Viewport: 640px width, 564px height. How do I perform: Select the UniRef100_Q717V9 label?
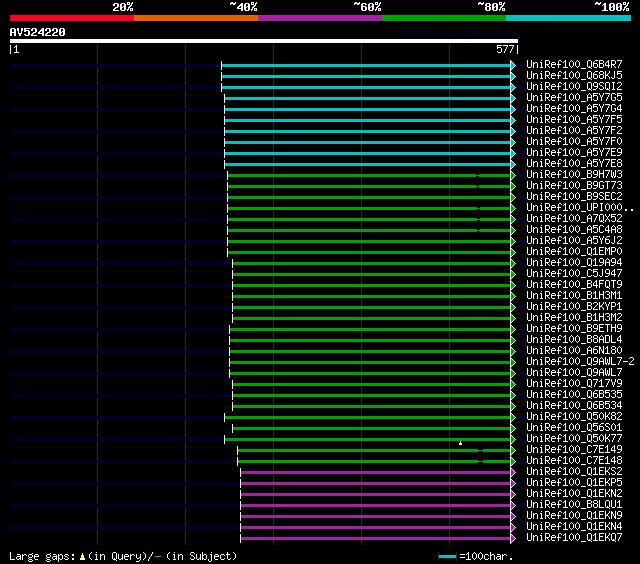[574, 384]
